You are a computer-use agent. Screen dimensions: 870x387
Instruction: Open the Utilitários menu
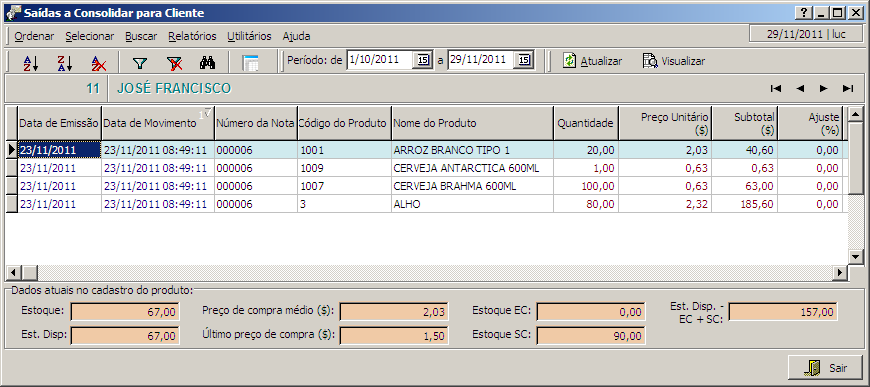(x=249, y=36)
